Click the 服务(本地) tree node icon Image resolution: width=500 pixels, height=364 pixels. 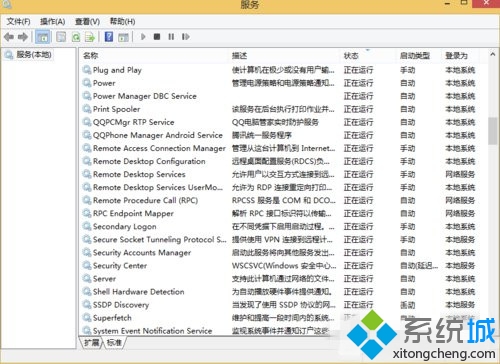coord(9,55)
